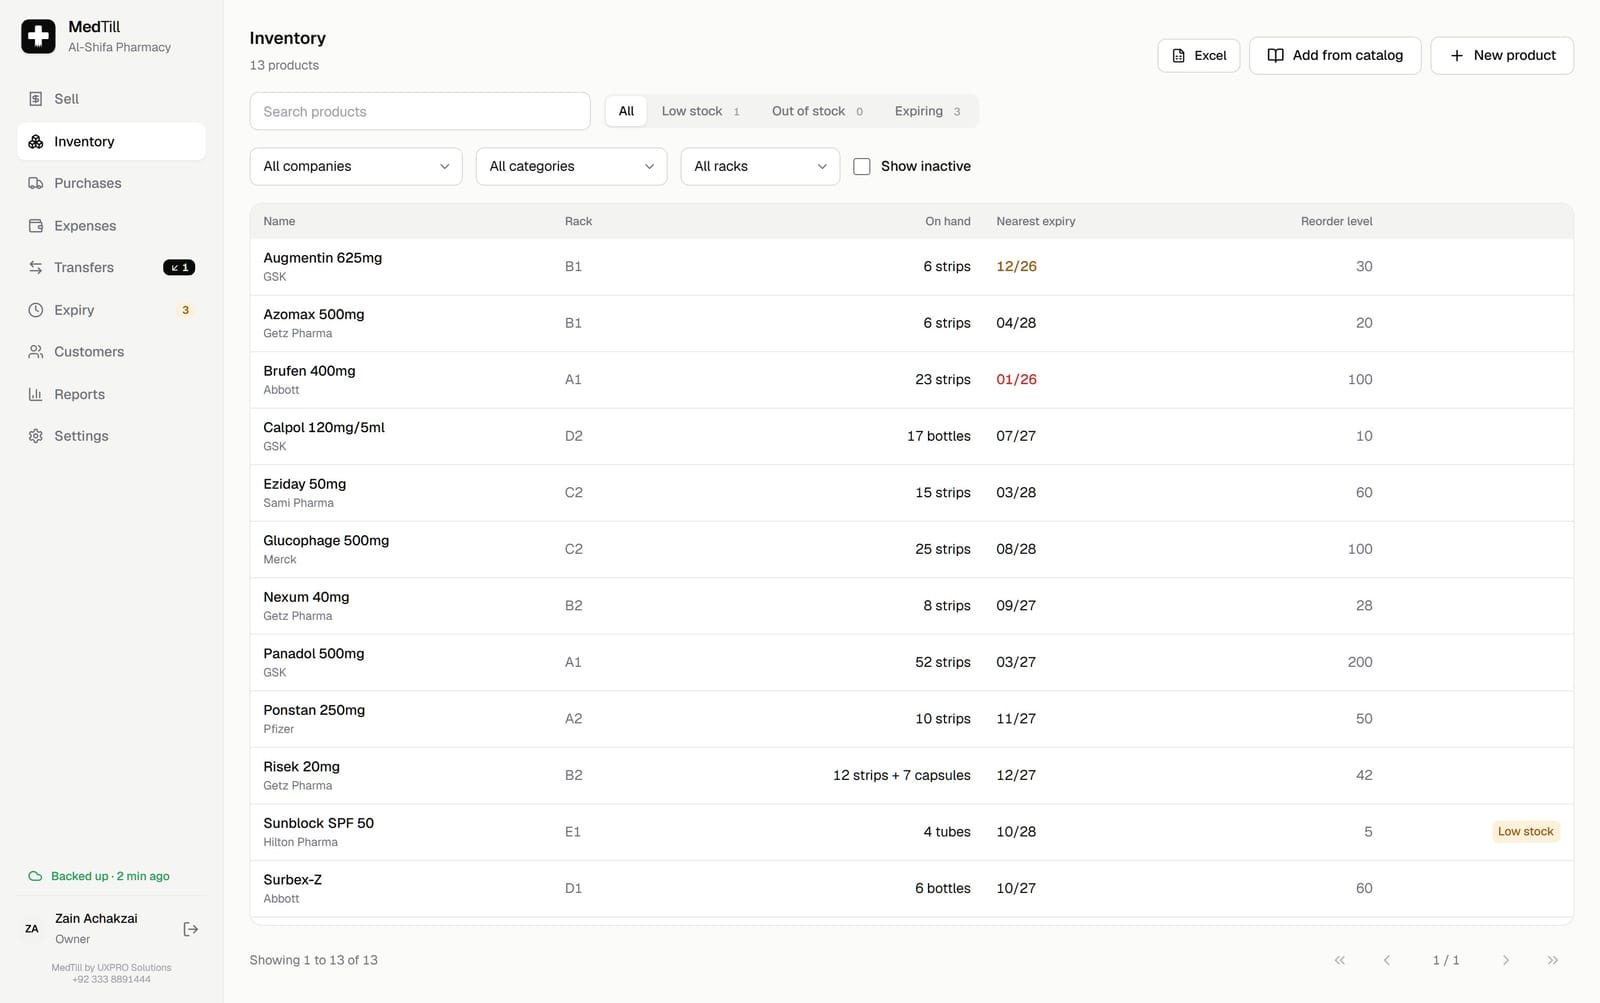Click the Reorder level column header
Viewport: 1600px width, 1003px height.
coord(1336,221)
